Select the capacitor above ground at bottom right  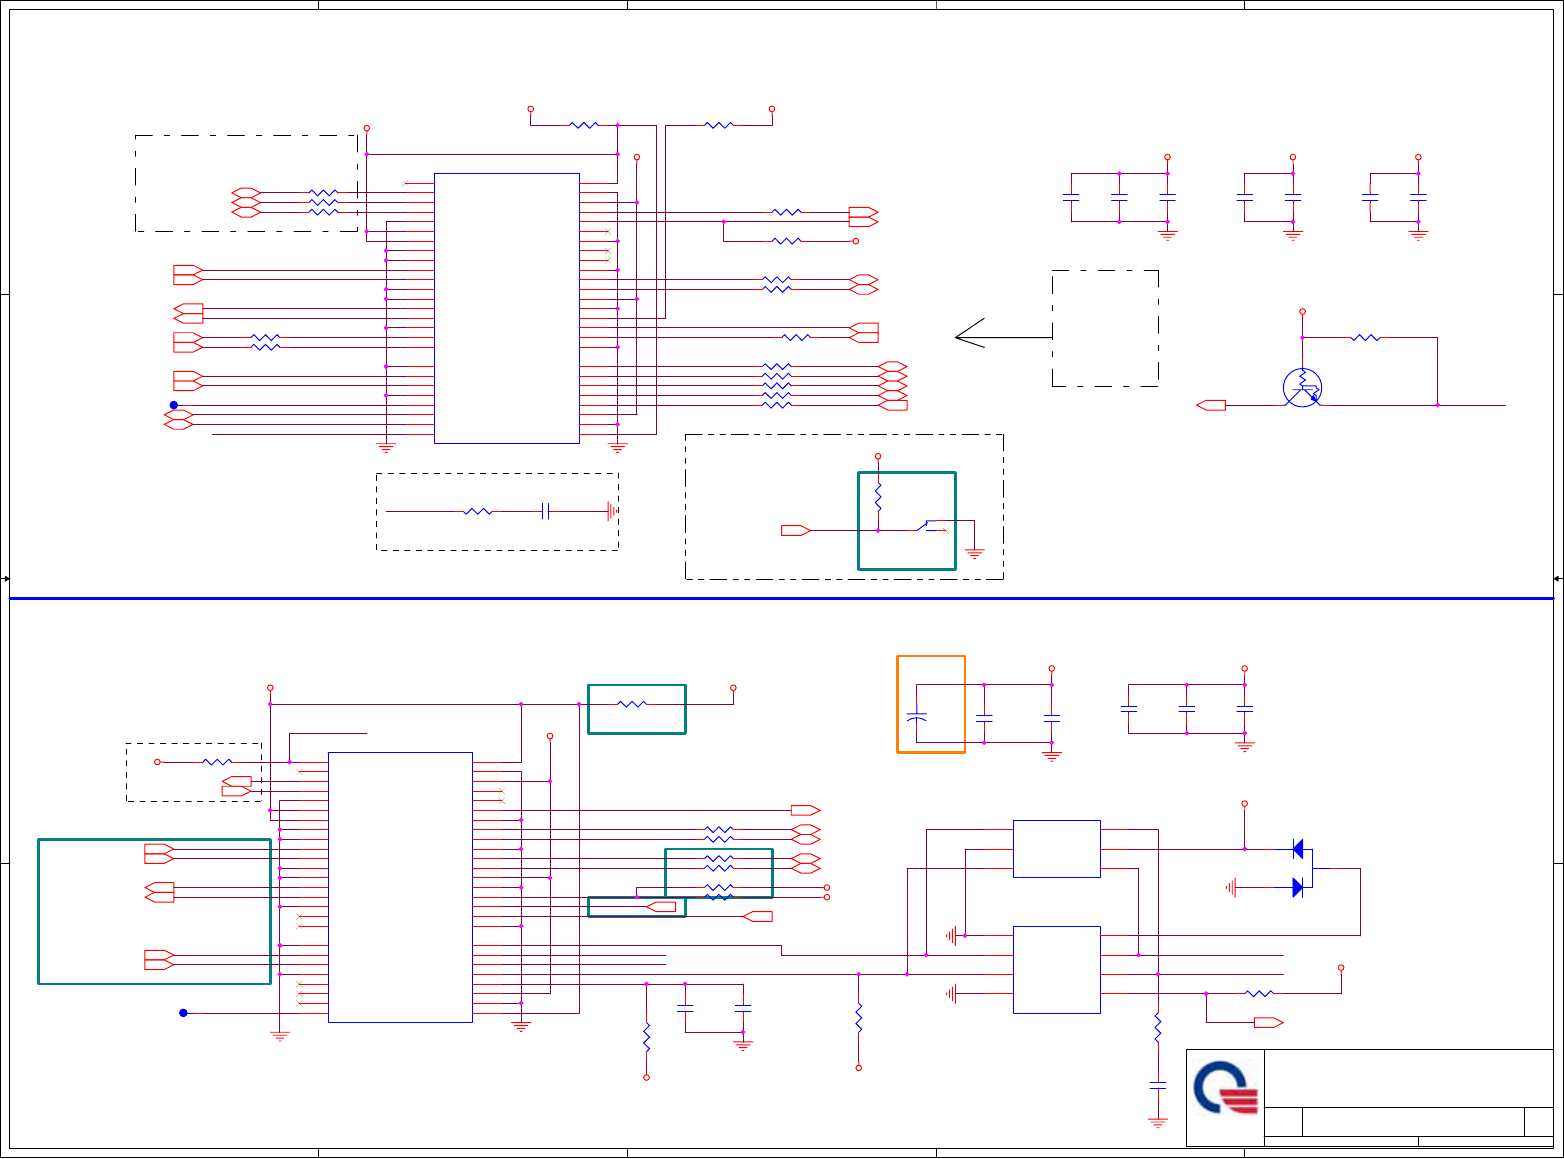(1158, 1084)
